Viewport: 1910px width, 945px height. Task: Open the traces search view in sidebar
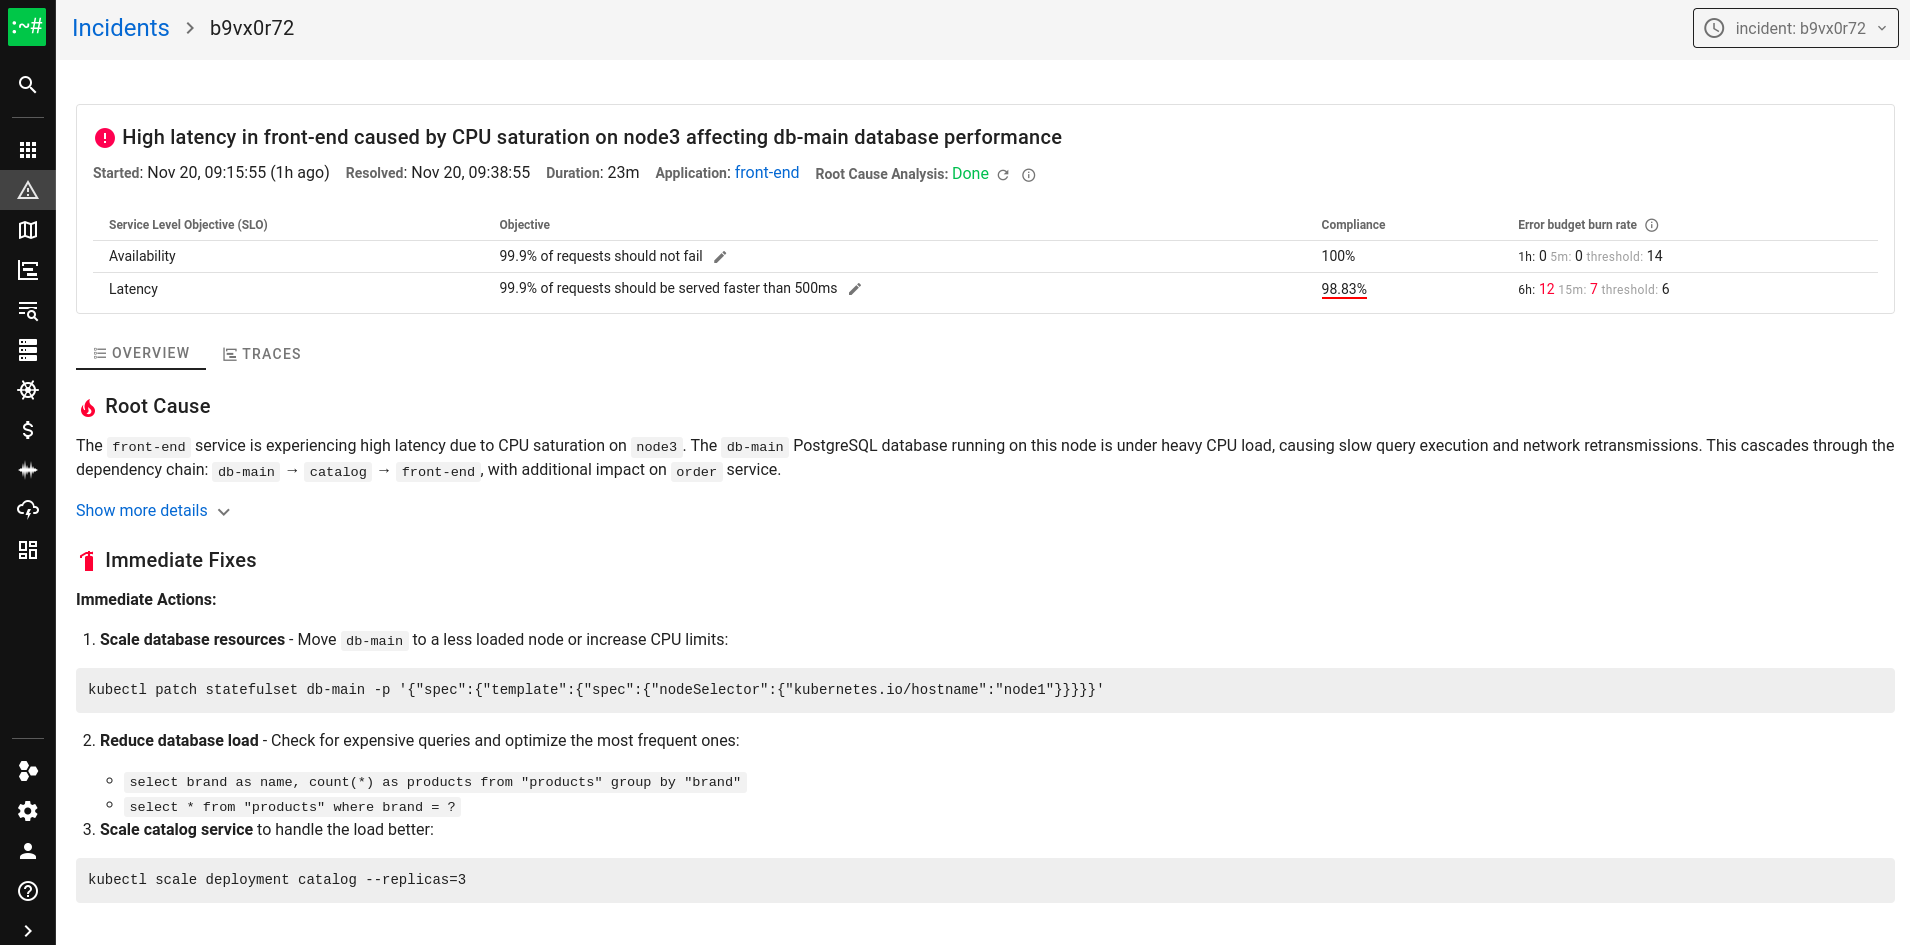[x=27, y=310]
